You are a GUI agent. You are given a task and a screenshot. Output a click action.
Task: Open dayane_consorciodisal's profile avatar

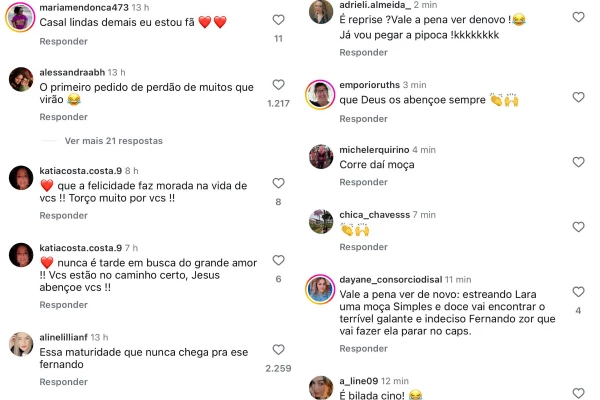pyautogui.click(x=320, y=289)
